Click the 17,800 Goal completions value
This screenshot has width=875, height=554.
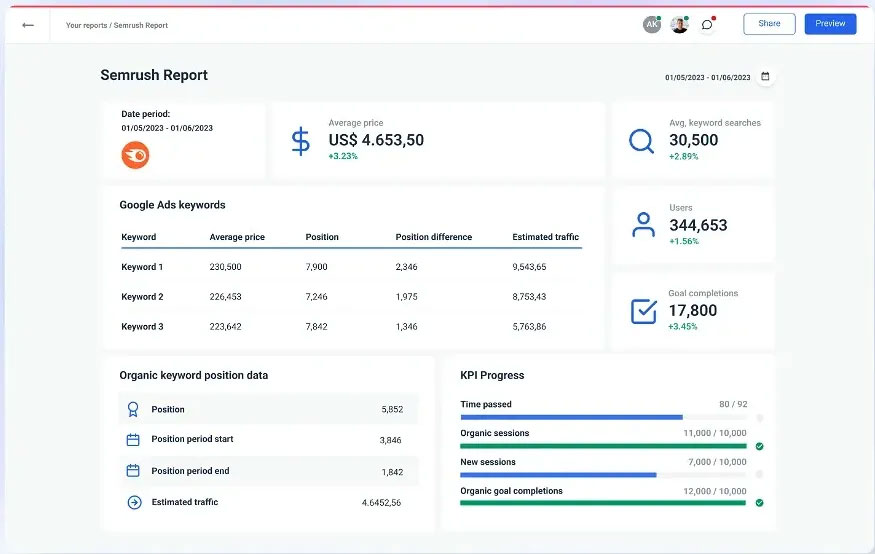pos(693,311)
